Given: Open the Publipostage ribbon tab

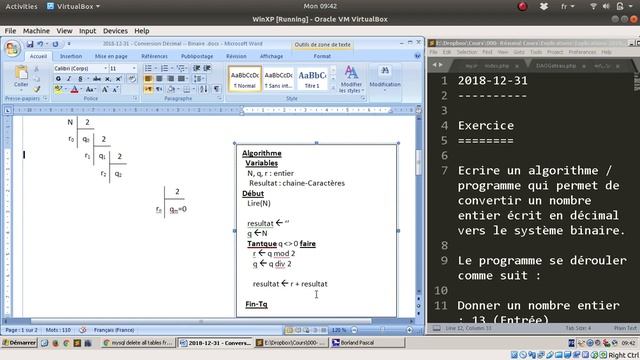Looking at the screenshot, I should (197, 56).
